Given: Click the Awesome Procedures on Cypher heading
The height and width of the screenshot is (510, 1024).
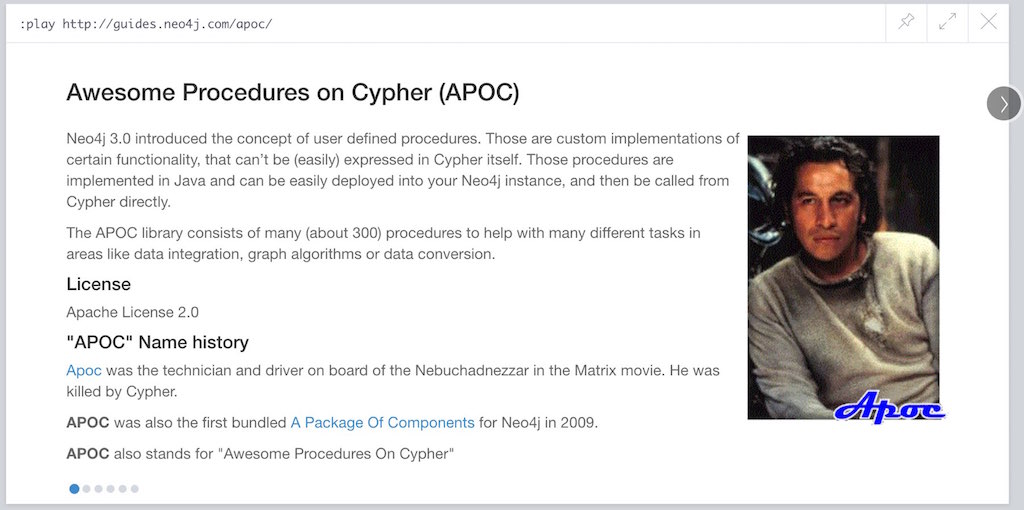Looking at the screenshot, I should [x=293, y=93].
